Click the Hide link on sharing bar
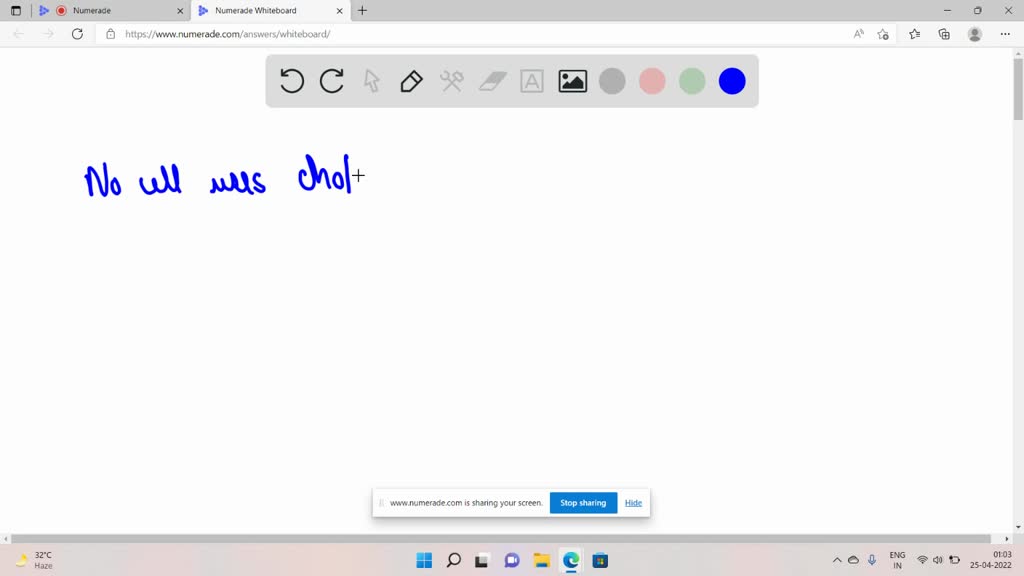The height and width of the screenshot is (576, 1024). [633, 502]
